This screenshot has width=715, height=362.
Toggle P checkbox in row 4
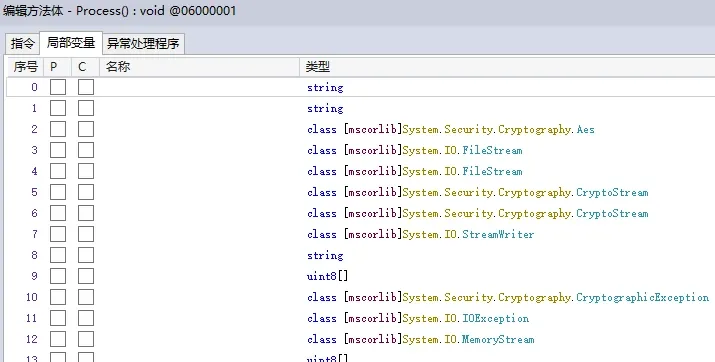click(58, 171)
